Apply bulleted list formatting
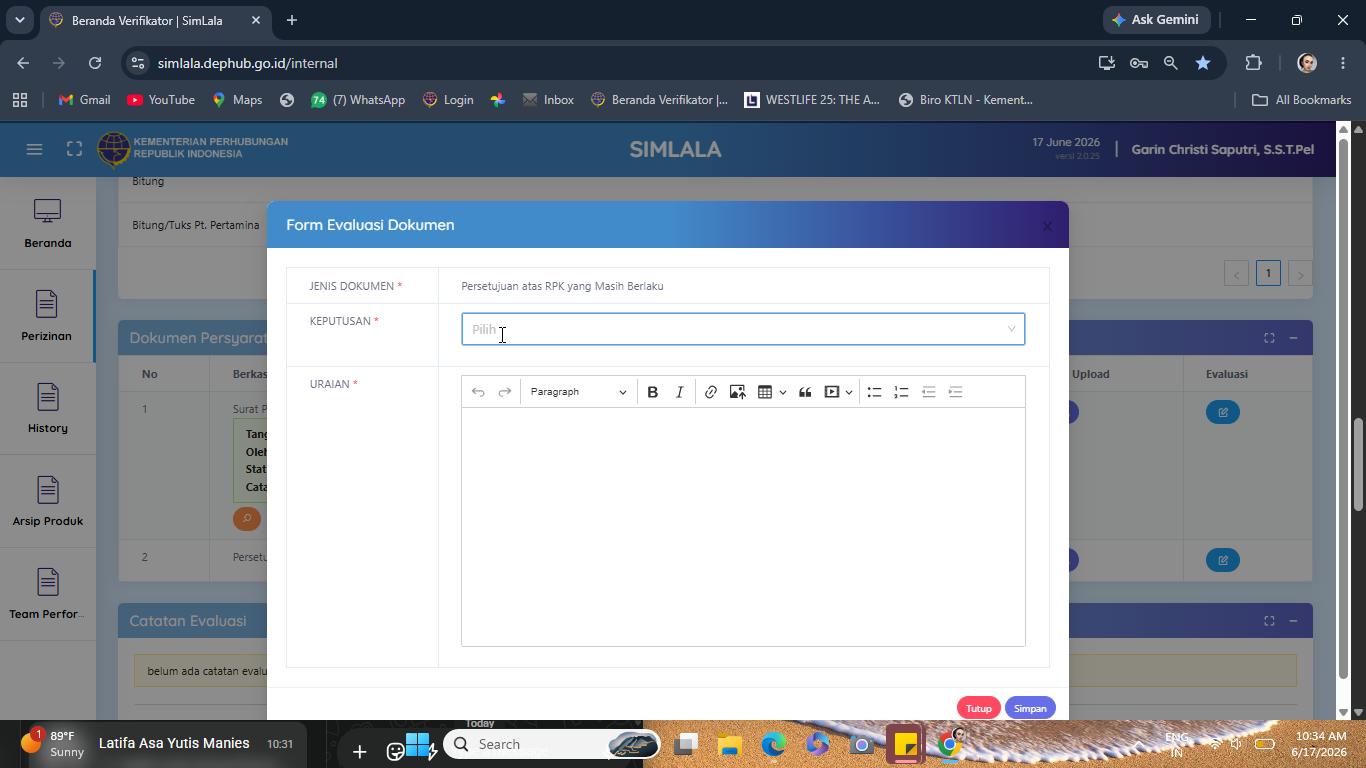The height and width of the screenshot is (768, 1366). click(874, 392)
